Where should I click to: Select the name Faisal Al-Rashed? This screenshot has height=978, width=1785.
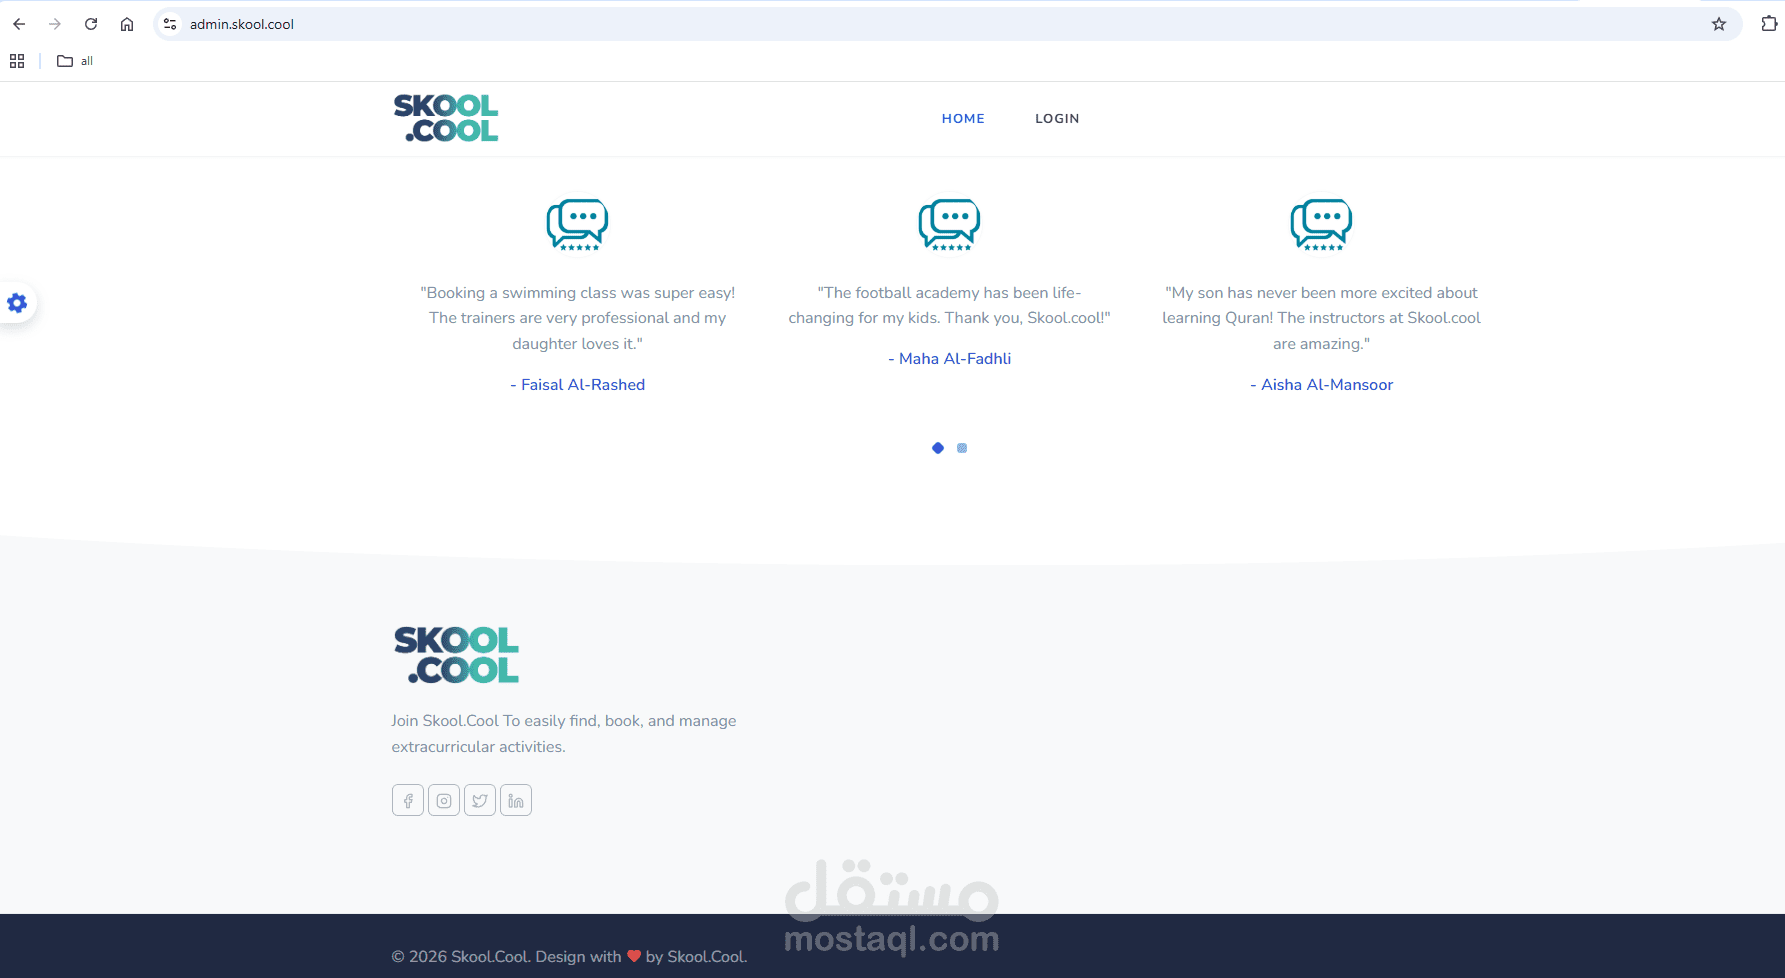click(583, 385)
